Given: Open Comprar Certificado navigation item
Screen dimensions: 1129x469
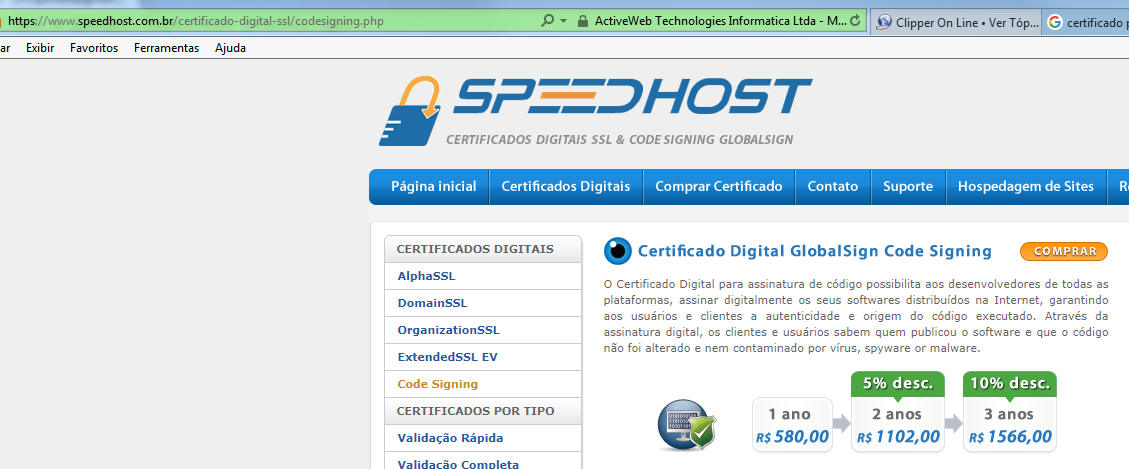Looking at the screenshot, I should pyautogui.click(x=718, y=186).
